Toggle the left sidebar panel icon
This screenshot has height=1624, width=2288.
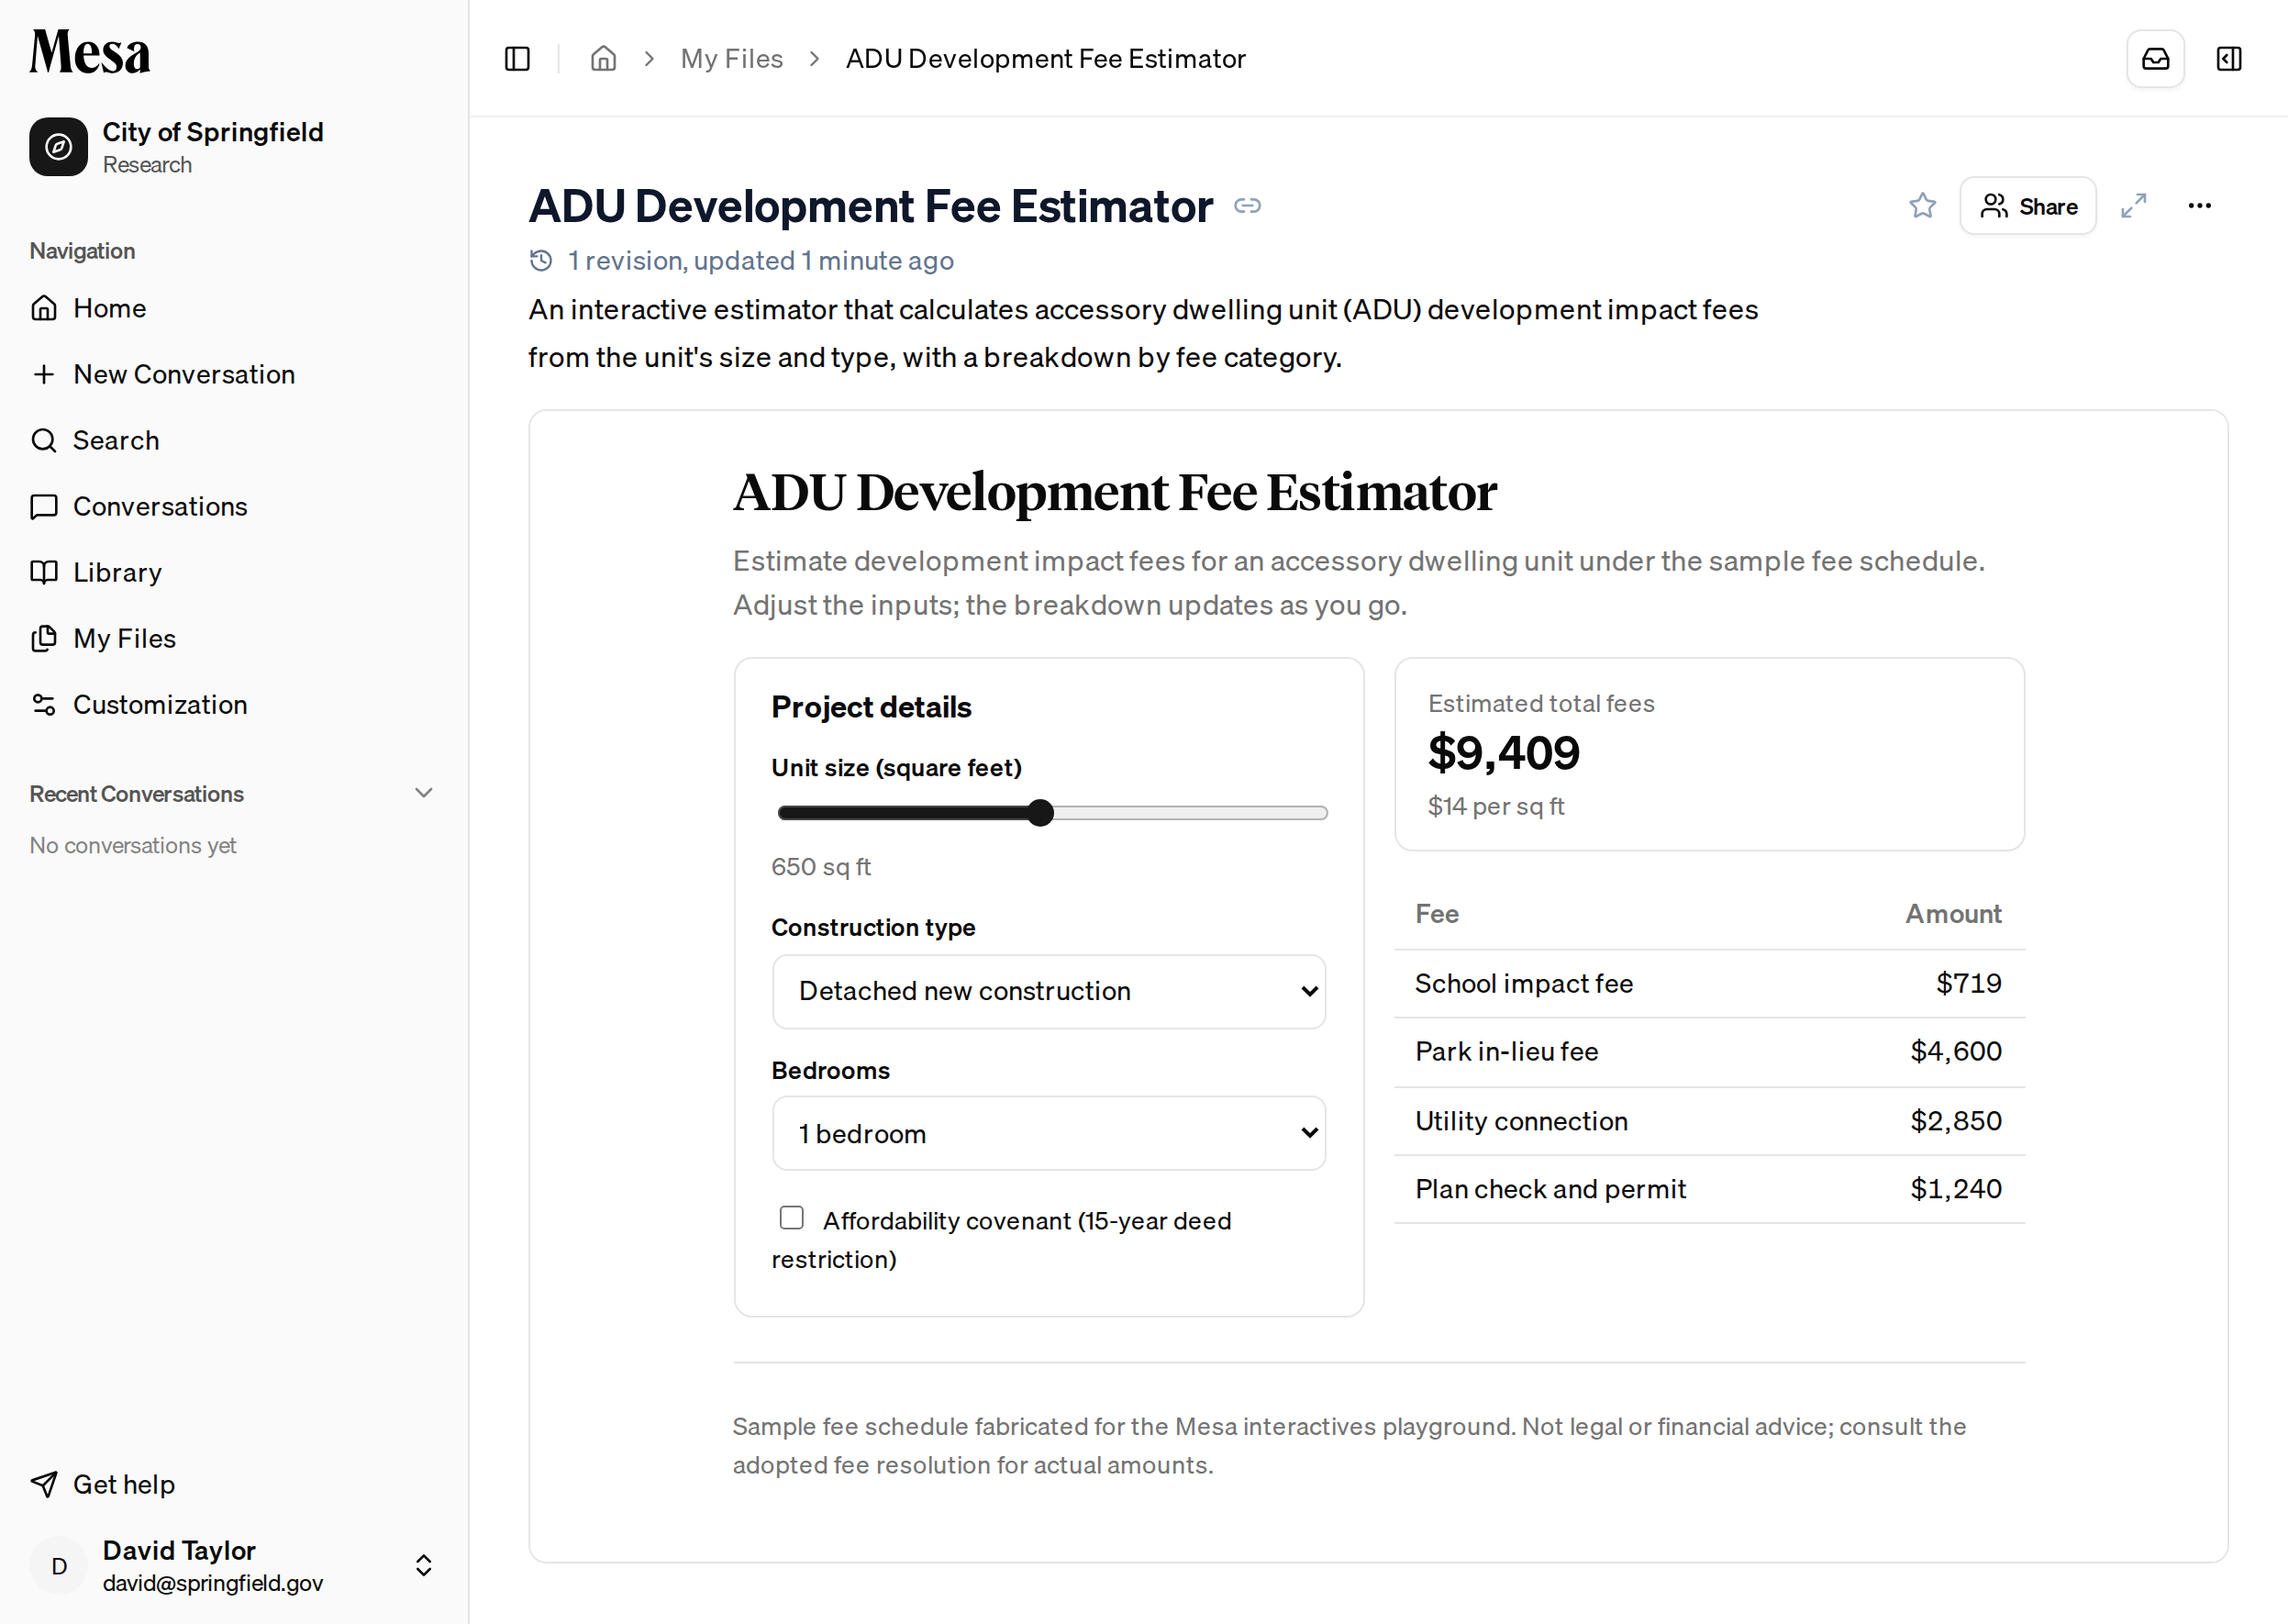tap(517, 59)
